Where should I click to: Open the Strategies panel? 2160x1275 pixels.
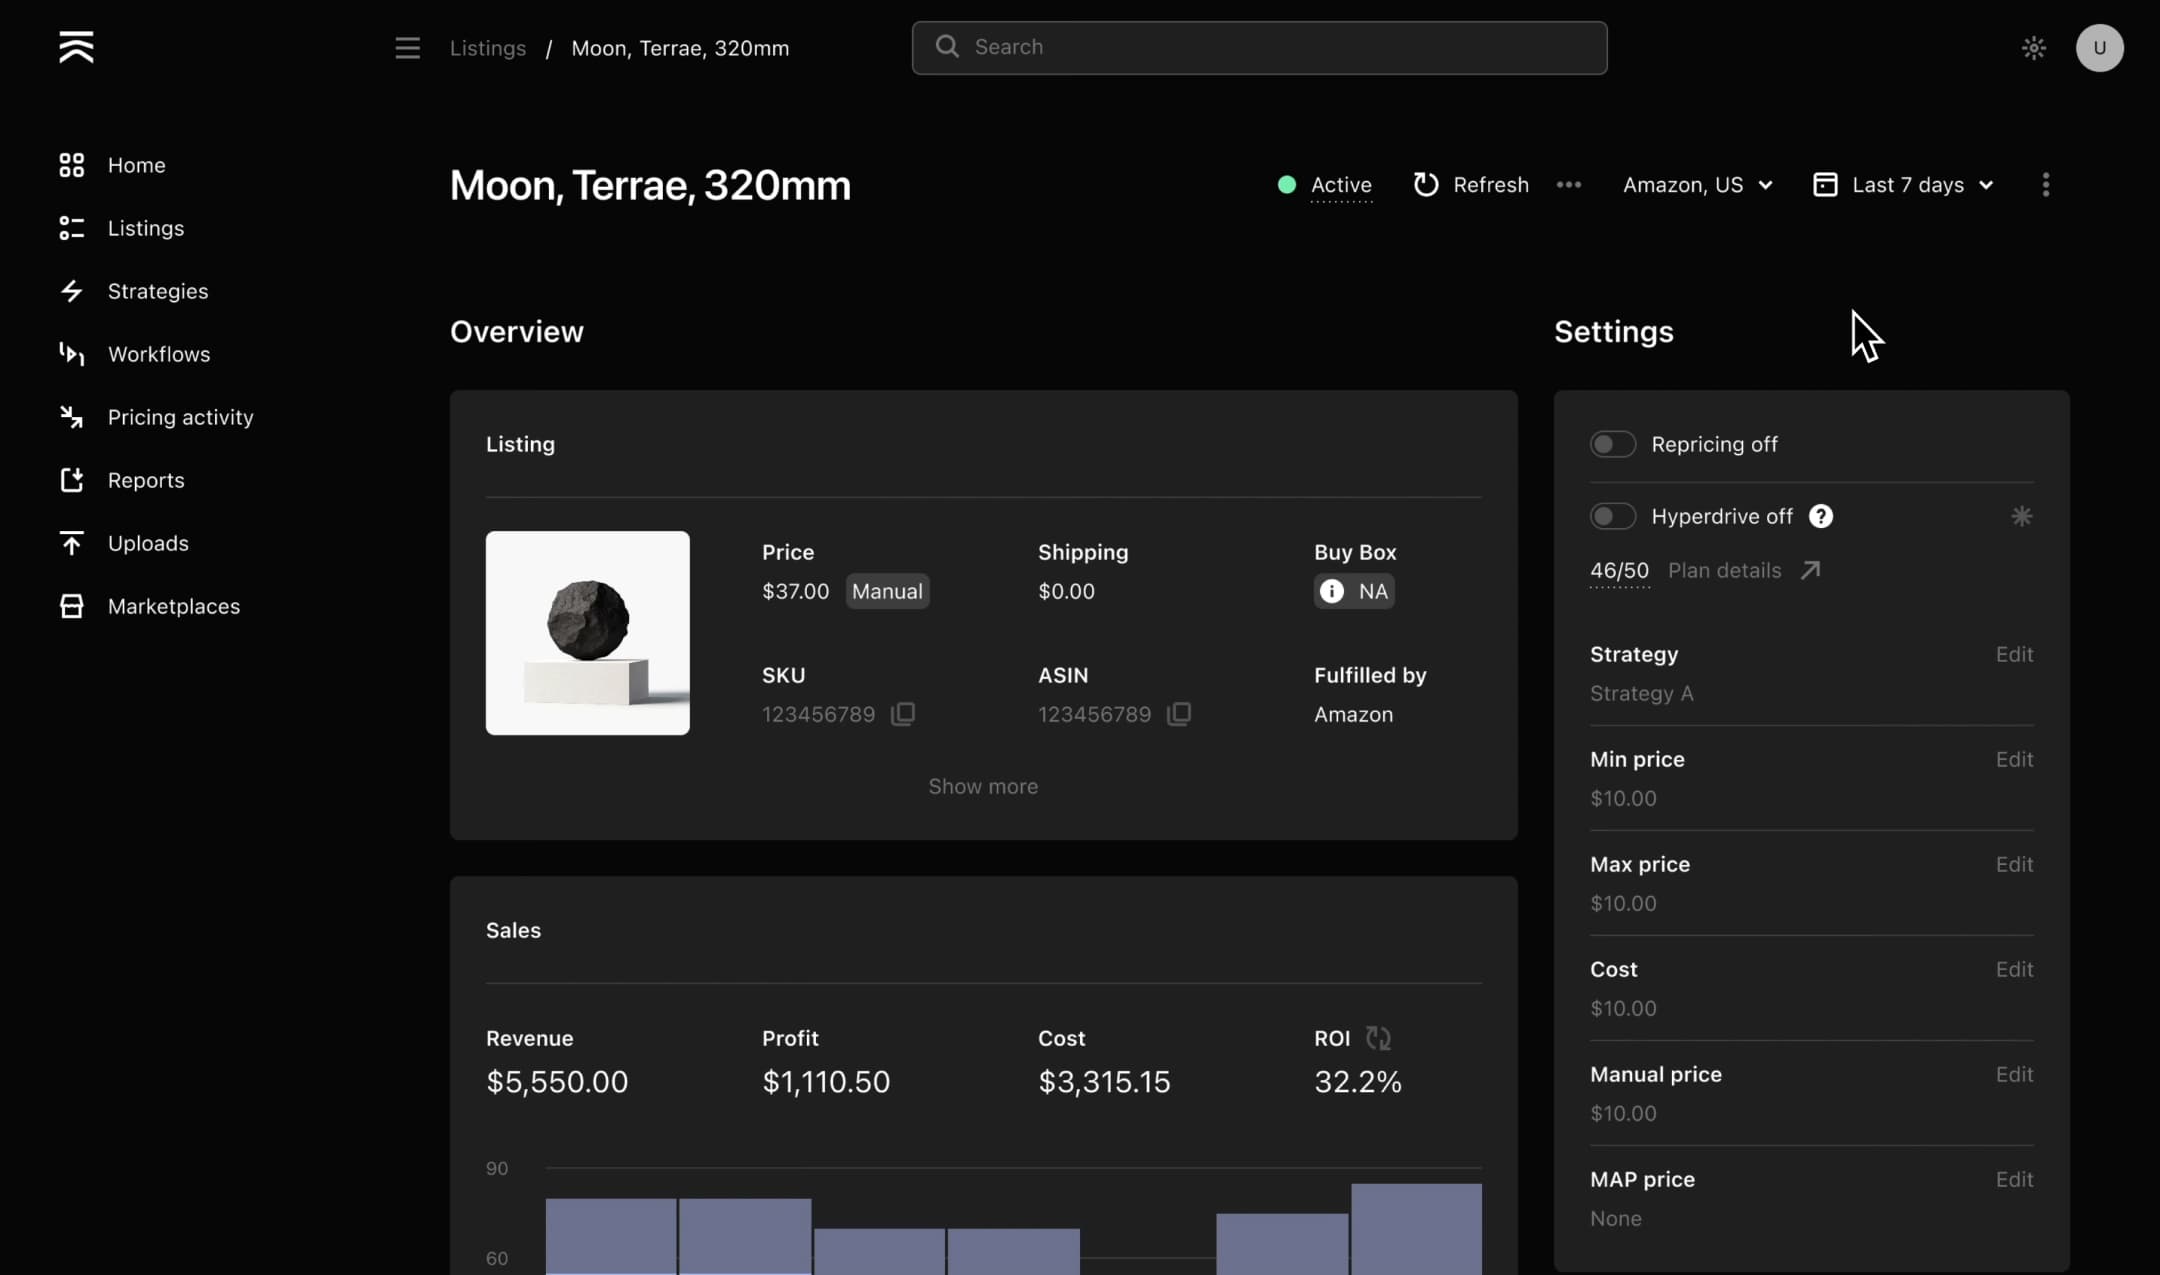pyautogui.click(x=158, y=291)
